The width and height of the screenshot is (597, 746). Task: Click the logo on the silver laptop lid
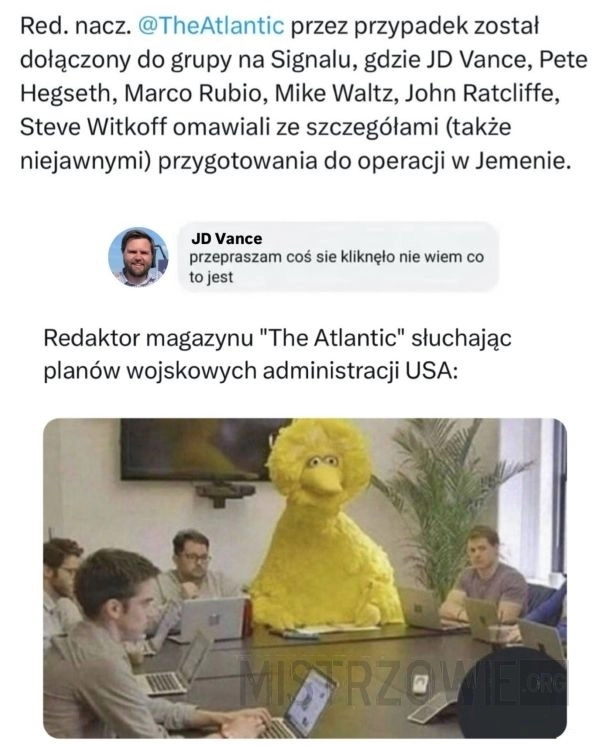click(x=214, y=618)
